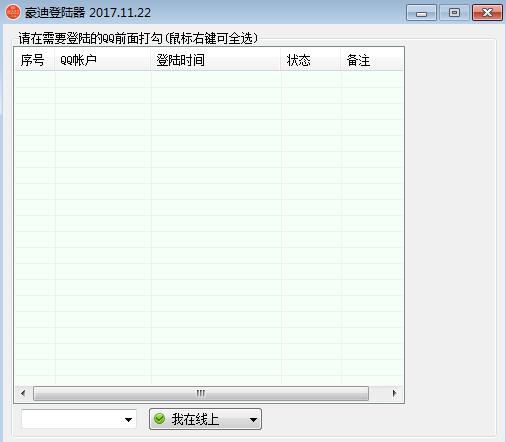The width and height of the screenshot is (506, 442).
Task: Minimize the 豪迪登陆器 window
Action: tap(421, 13)
